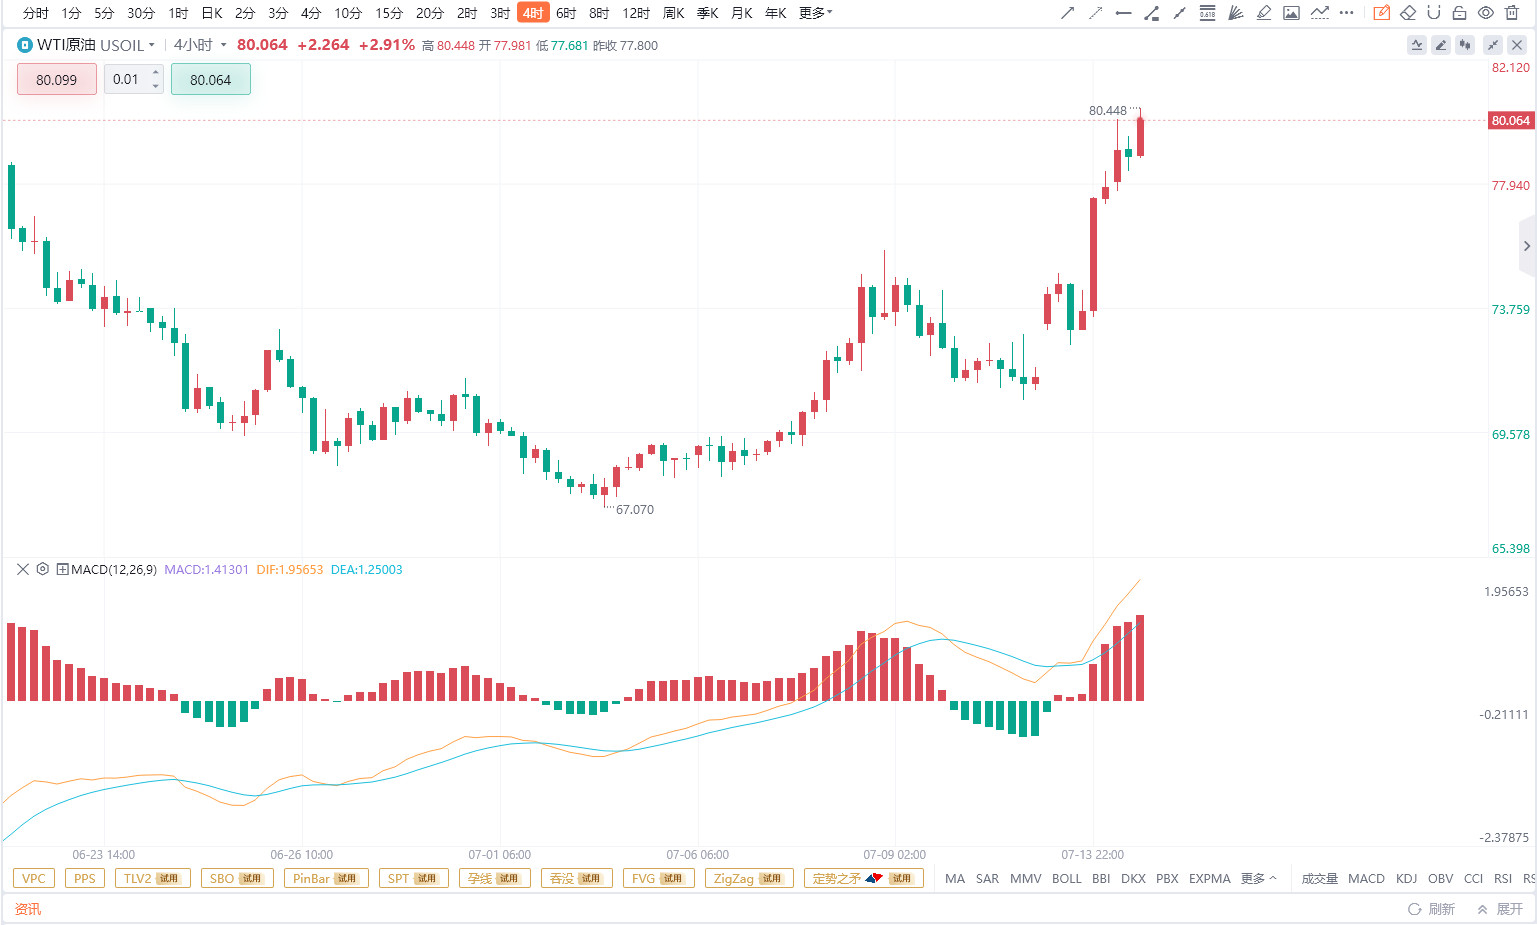Open MACD indicator settings gear icon

[42, 569]
